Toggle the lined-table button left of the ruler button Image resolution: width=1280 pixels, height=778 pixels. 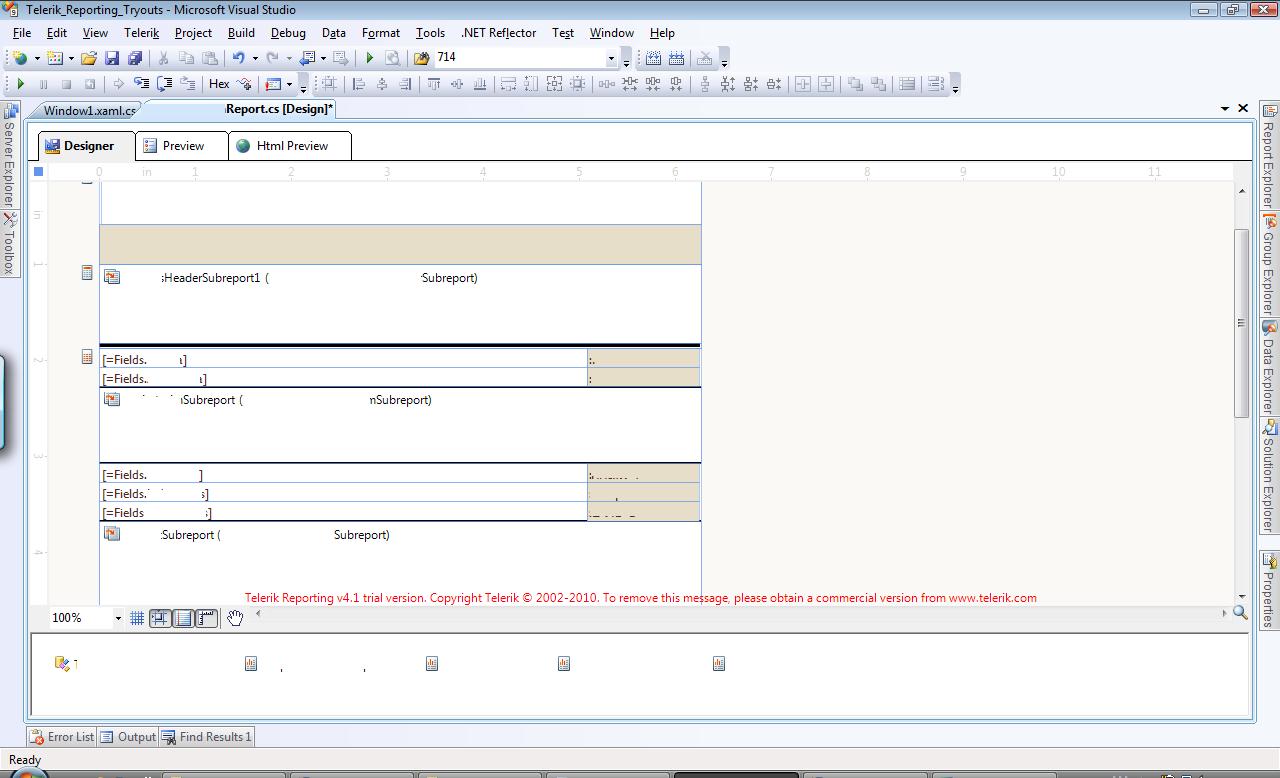point(183,618)
